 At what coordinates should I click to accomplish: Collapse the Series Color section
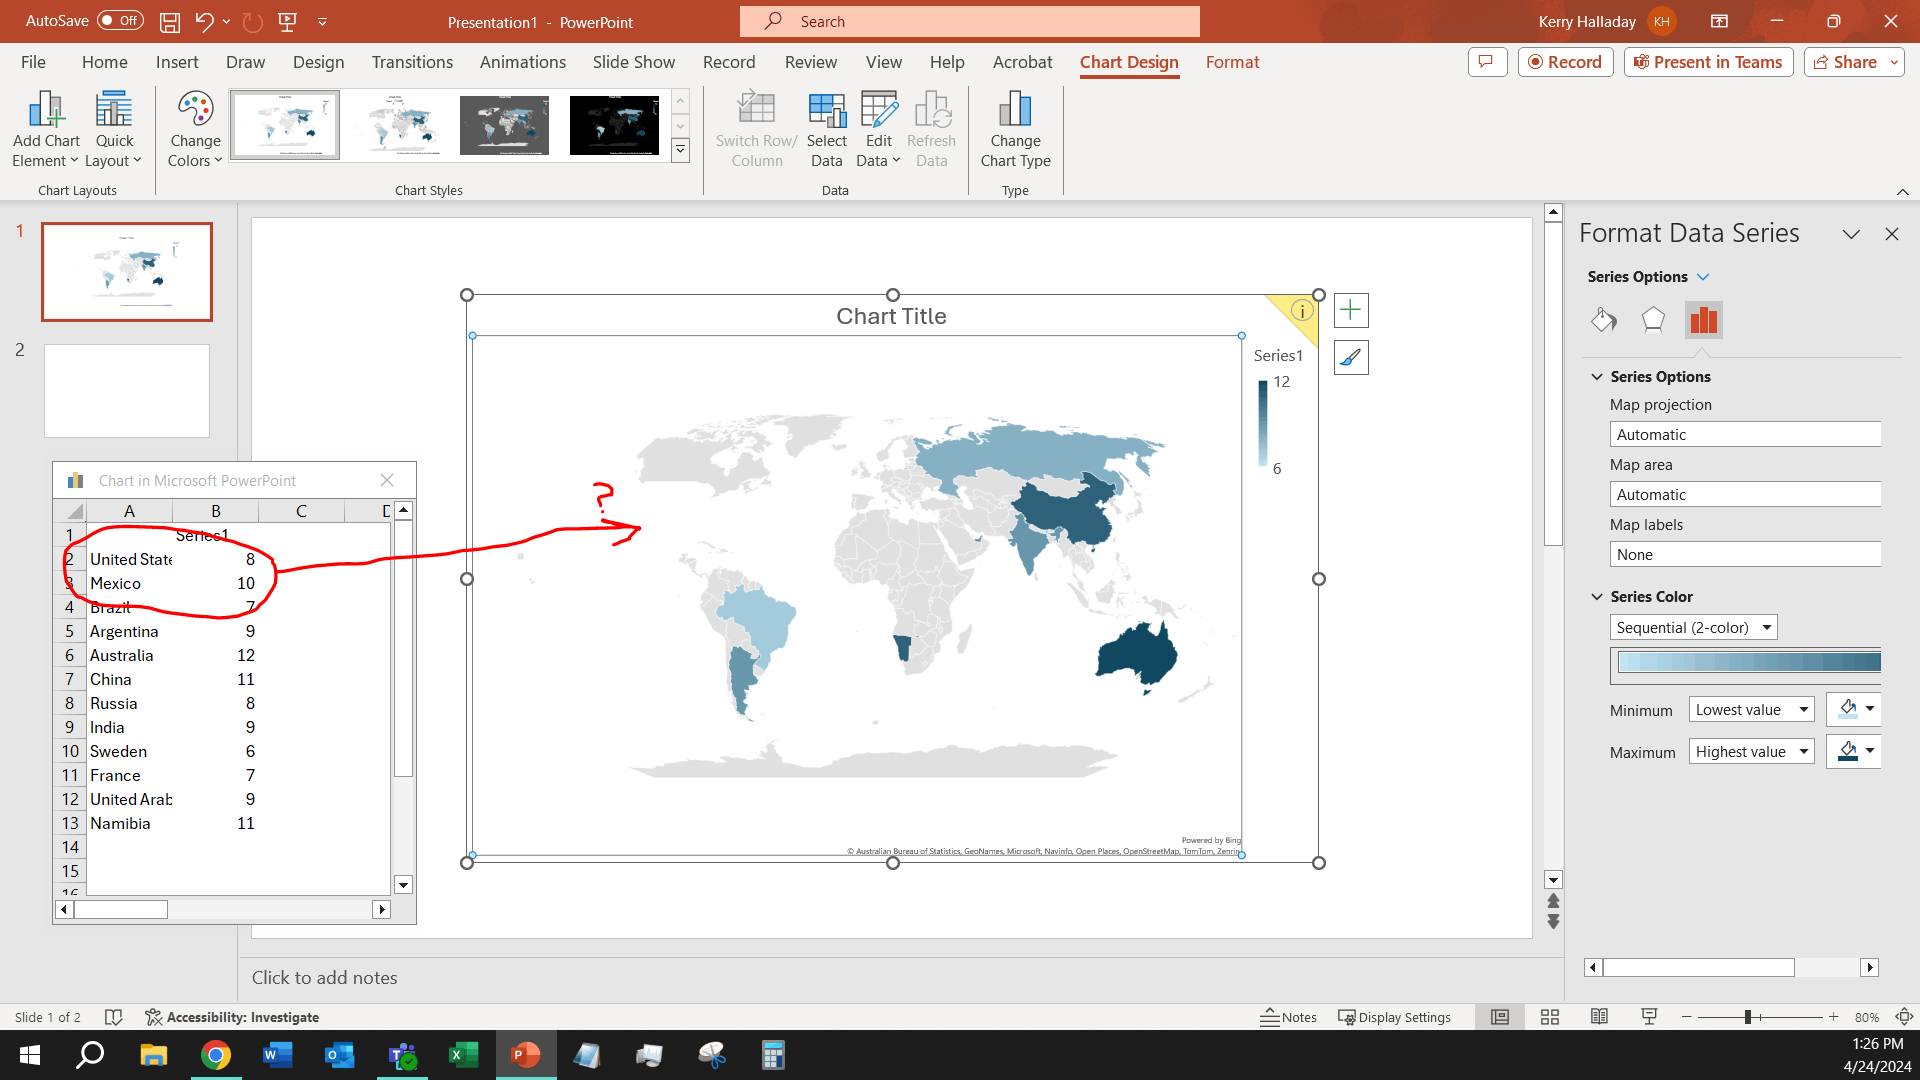[x=1597, y=597]
